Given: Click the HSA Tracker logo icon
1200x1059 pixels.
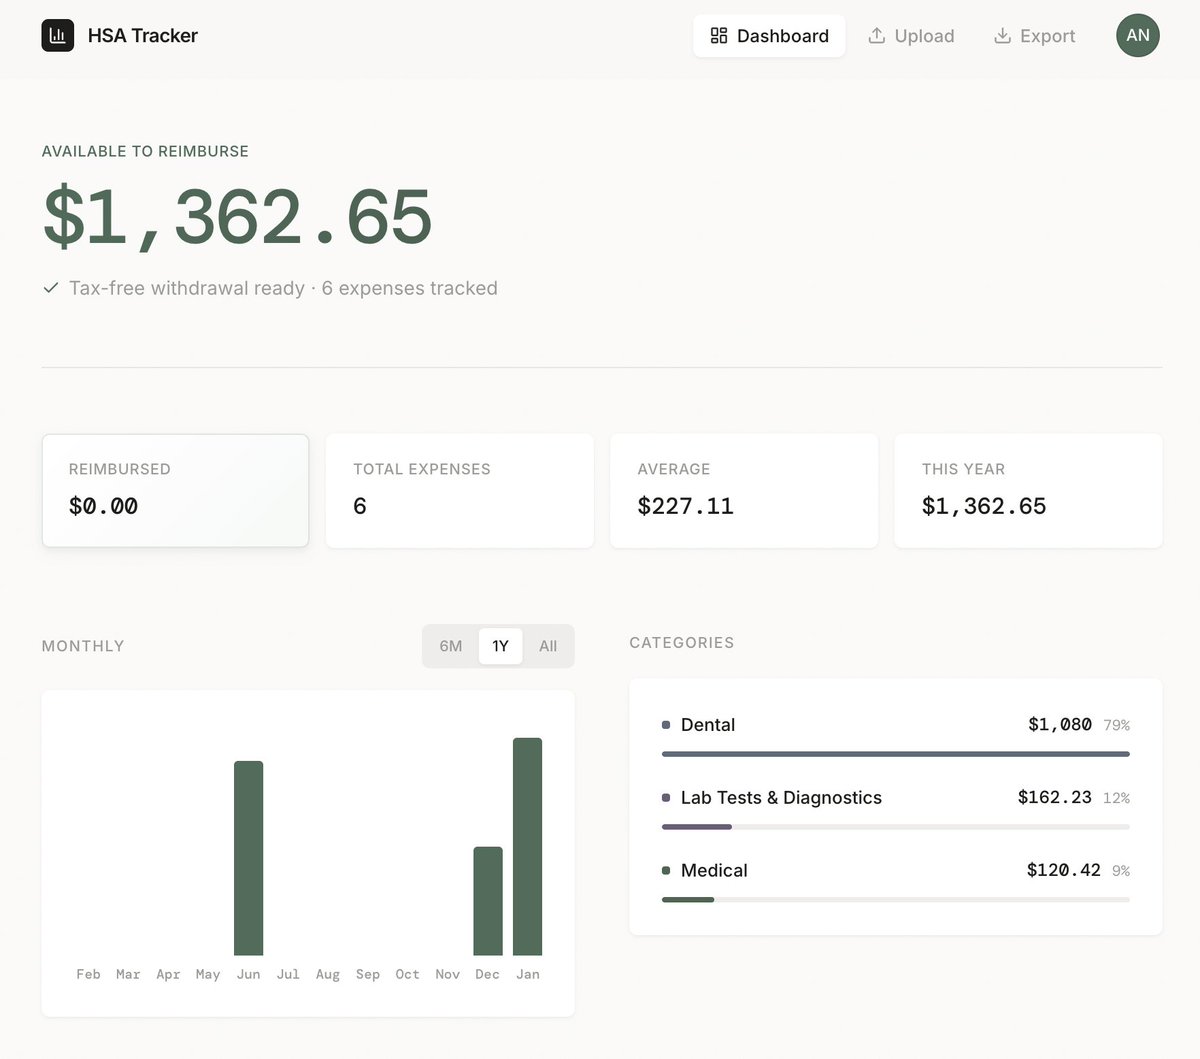Looking at the screenshot, I should [x=58, y=35].
